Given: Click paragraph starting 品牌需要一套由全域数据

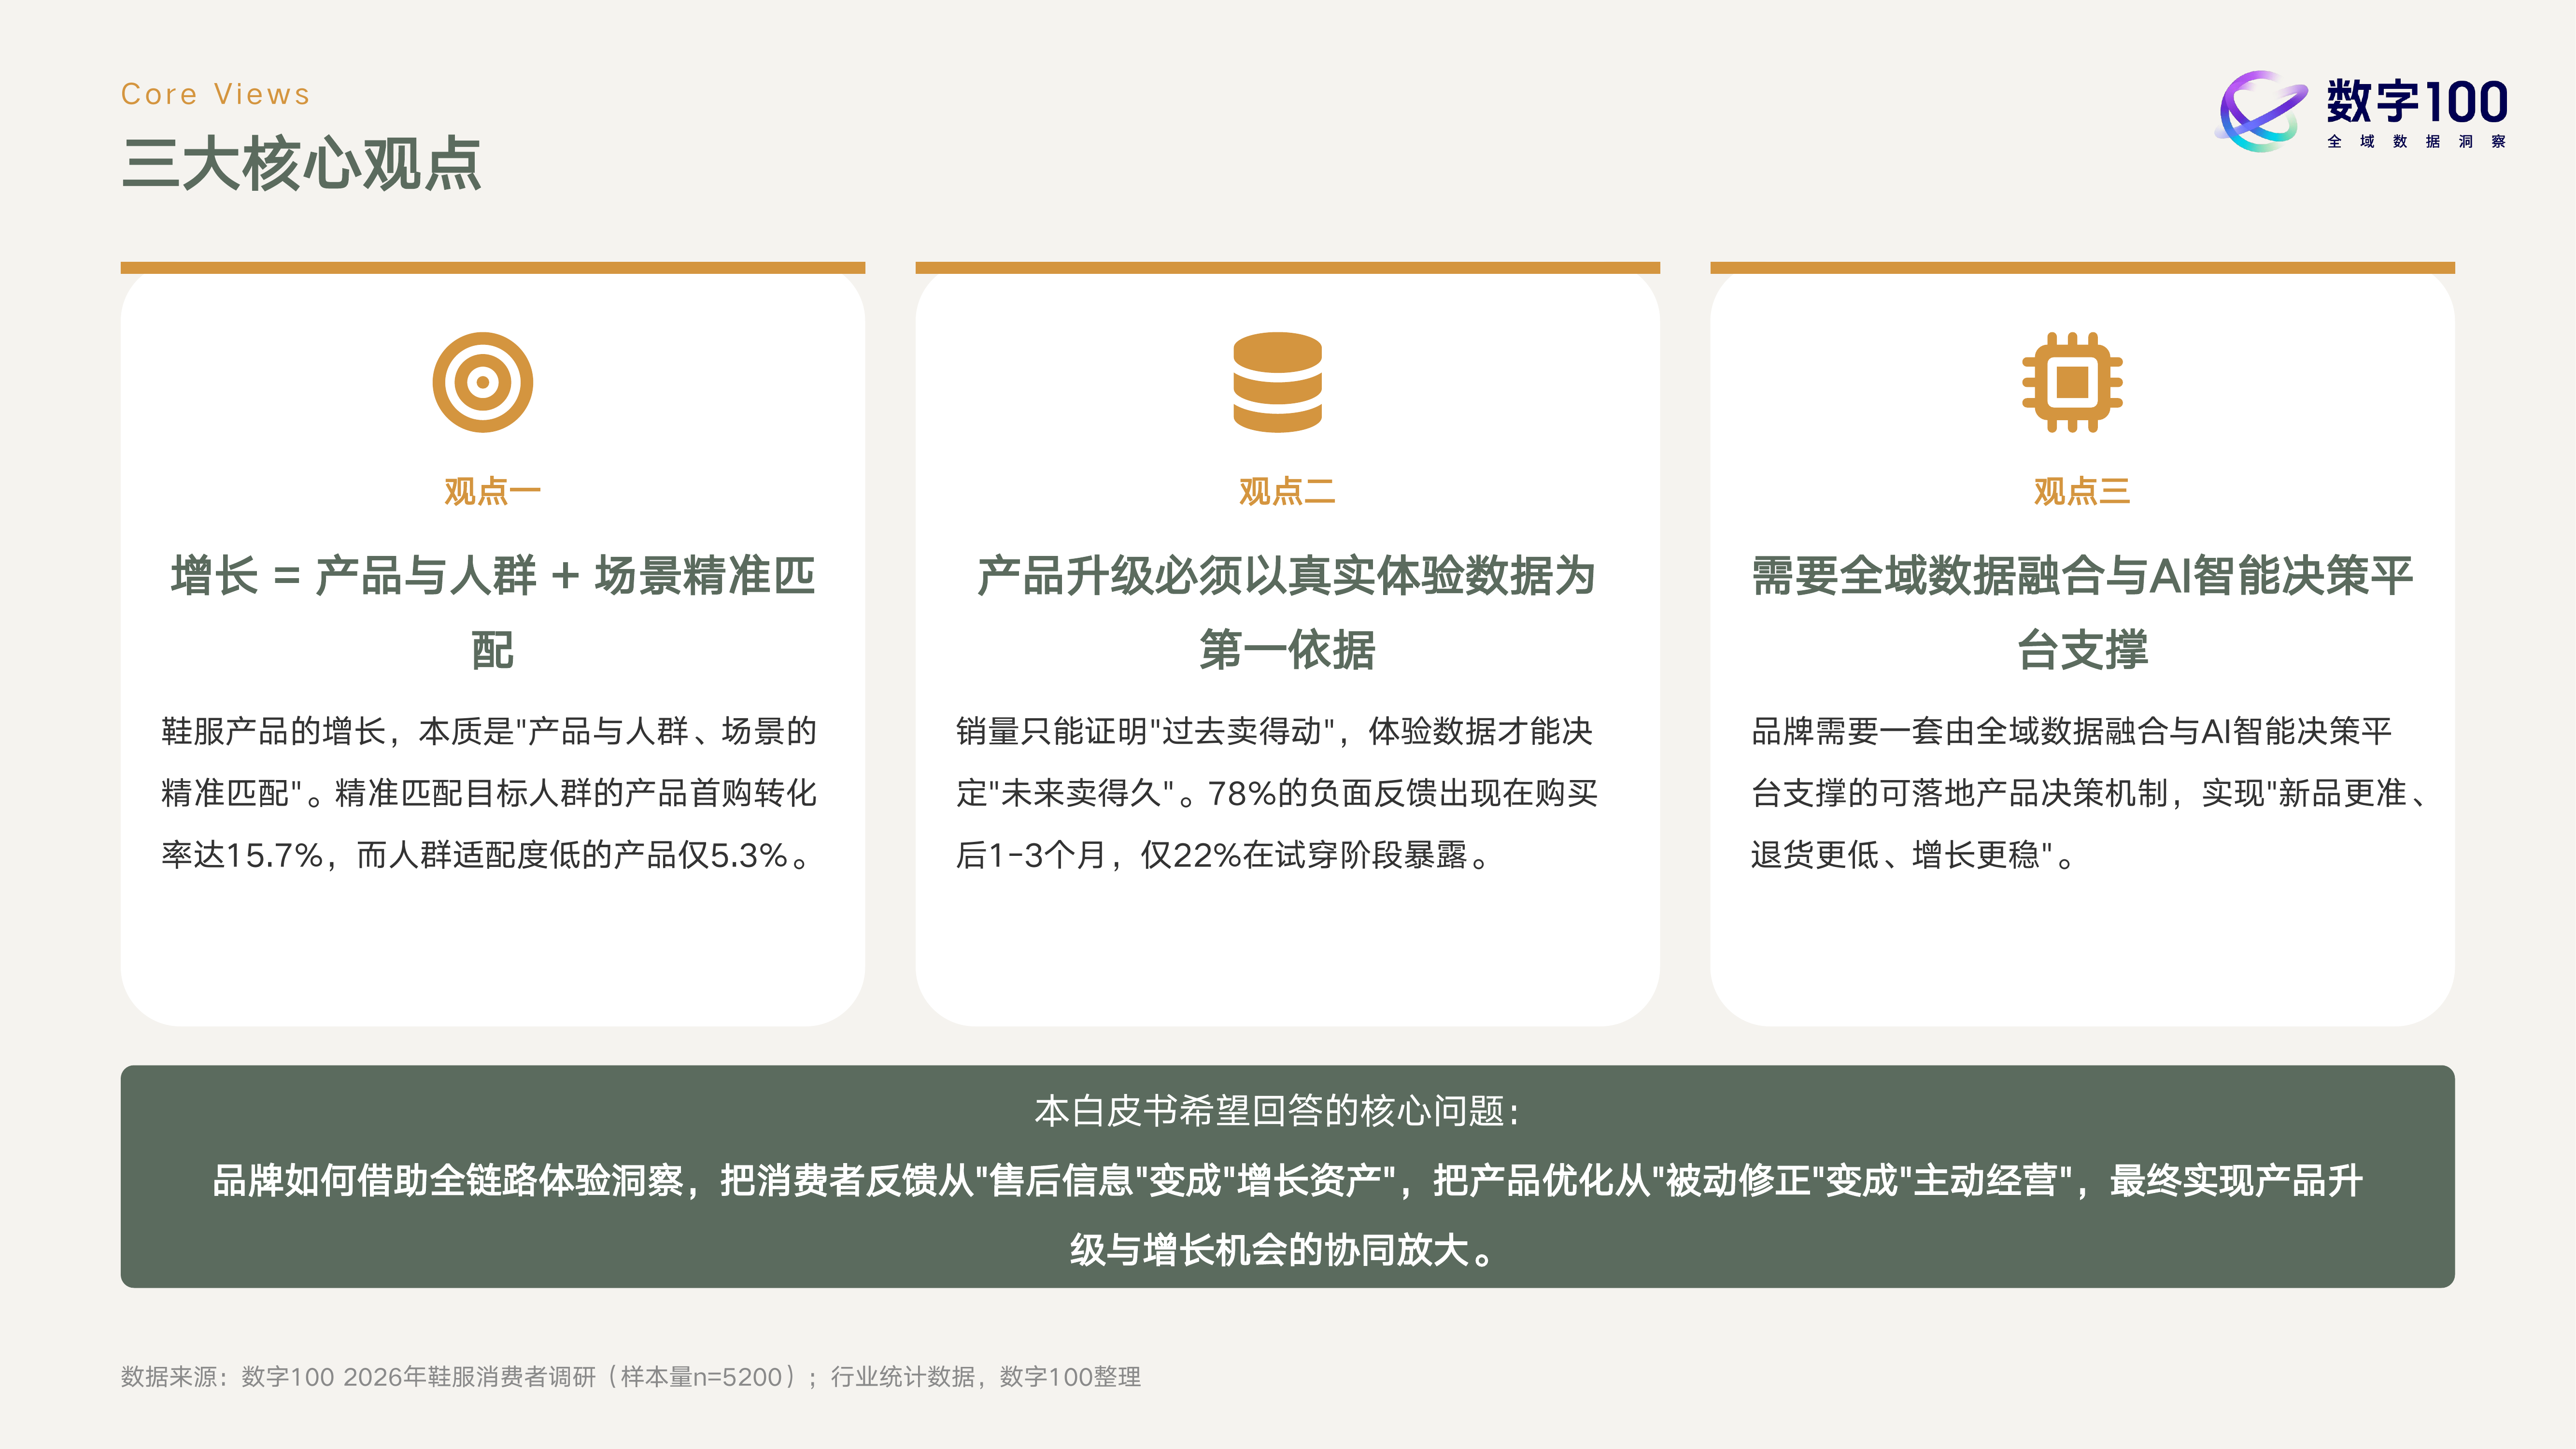Looking at the screenshot, I should 2090,793.
